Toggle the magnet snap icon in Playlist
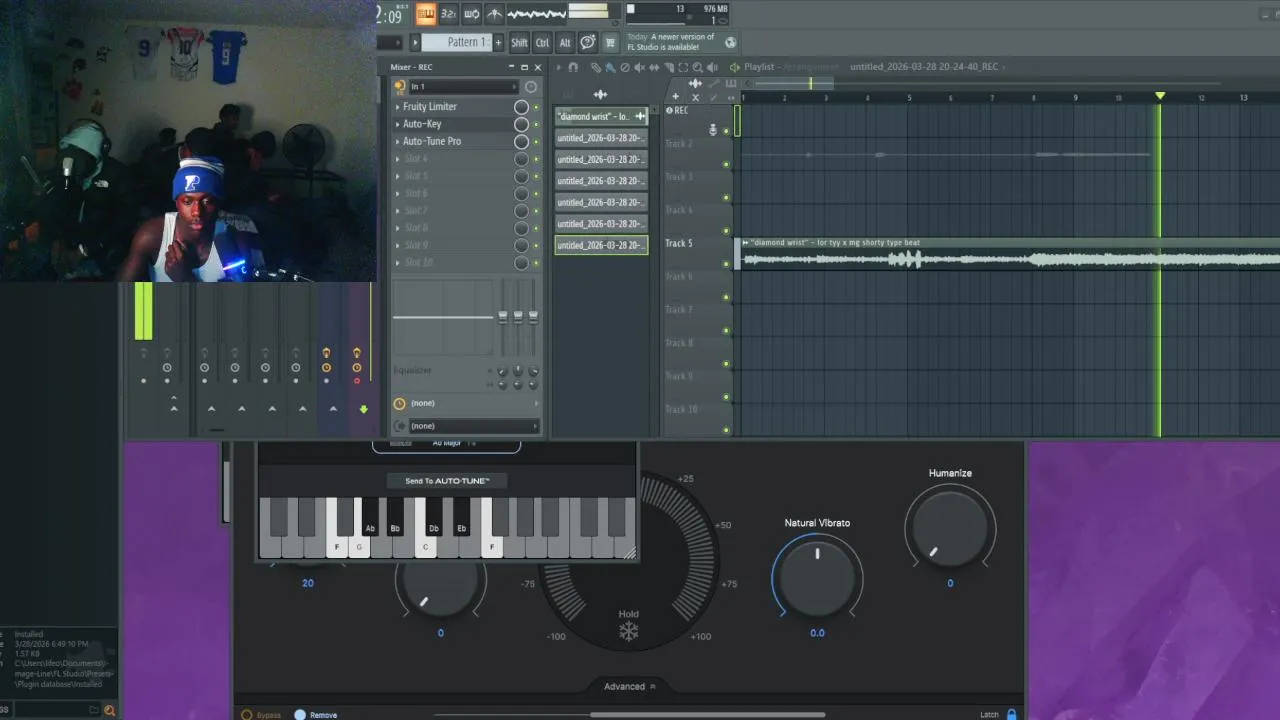 pos(573,68)
